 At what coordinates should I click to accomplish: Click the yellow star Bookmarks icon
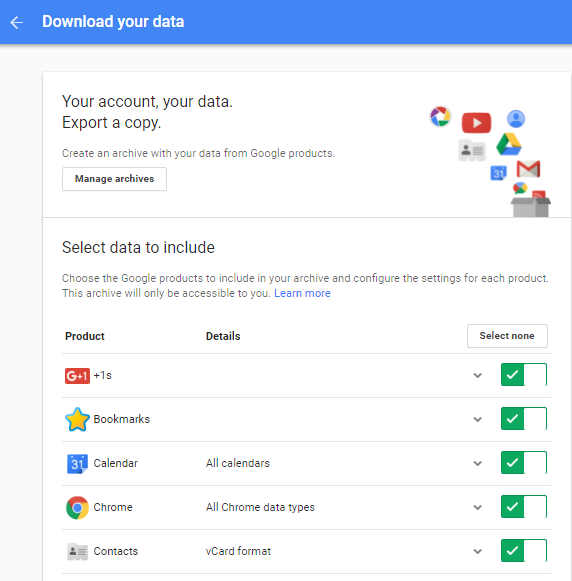click(77, 419)
